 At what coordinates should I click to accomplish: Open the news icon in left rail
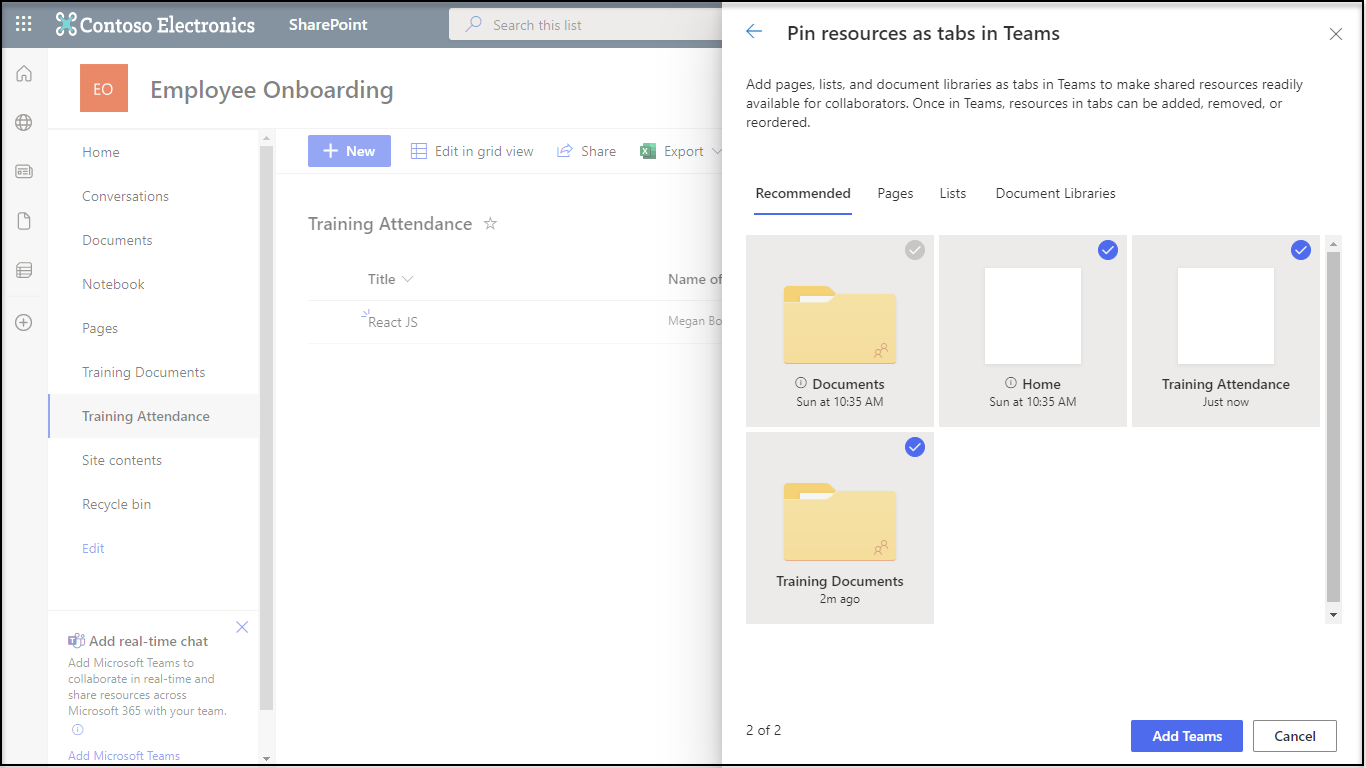pyautogui.click(x=24, y=172)
